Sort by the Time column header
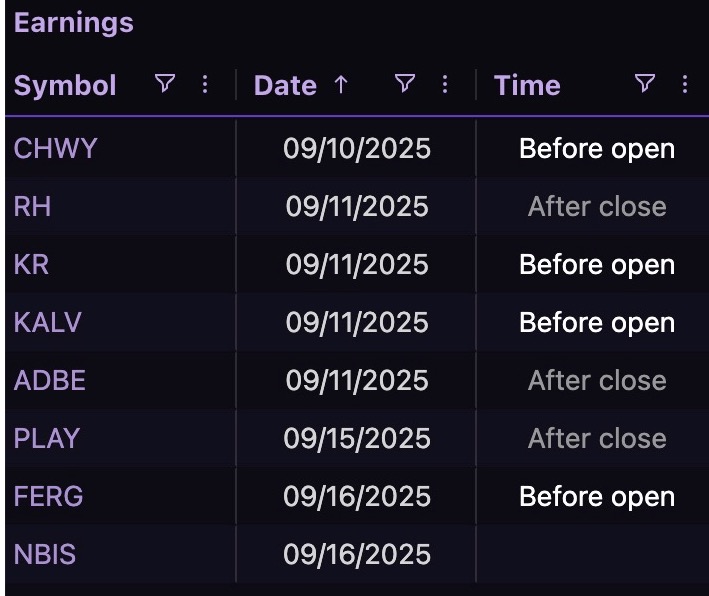This screenshot has width=709, height=596. click(x=527, y=85)
